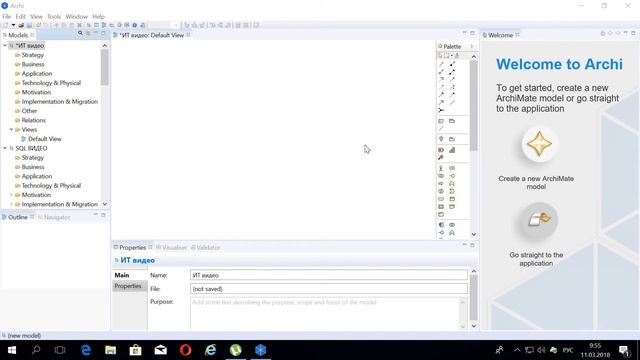The height and width of the screenshot is (360, 640).
Task: Switch to the Navigator tab
Action: (54, 217)
